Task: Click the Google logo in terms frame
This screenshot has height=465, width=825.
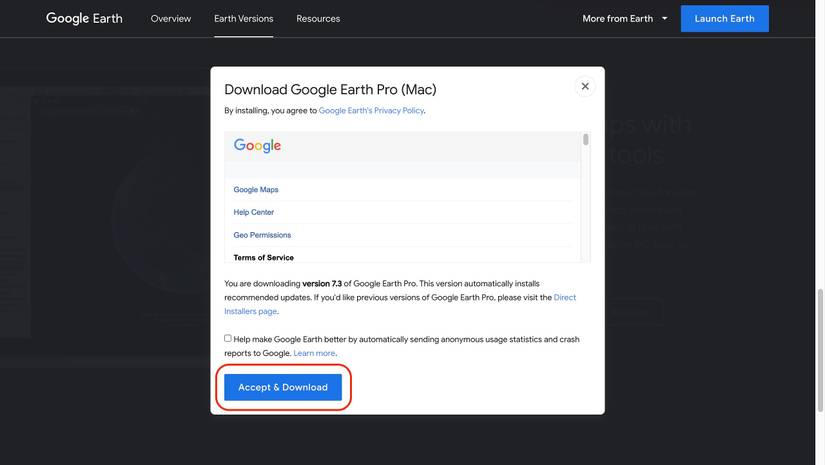Action: click(x=257, y=146)
